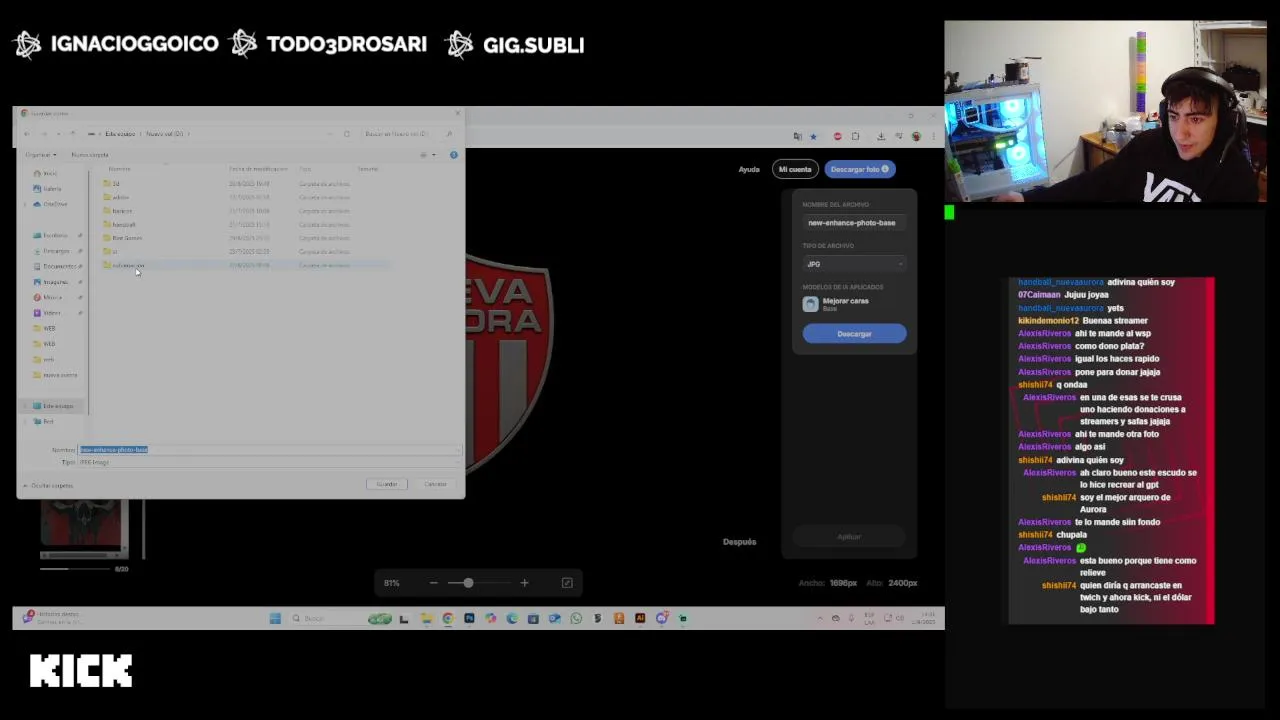Click the bookmark star in Chrome toolbar
Screen dimensions: 1280x720
pyautogui.click(x=813, y=136)
